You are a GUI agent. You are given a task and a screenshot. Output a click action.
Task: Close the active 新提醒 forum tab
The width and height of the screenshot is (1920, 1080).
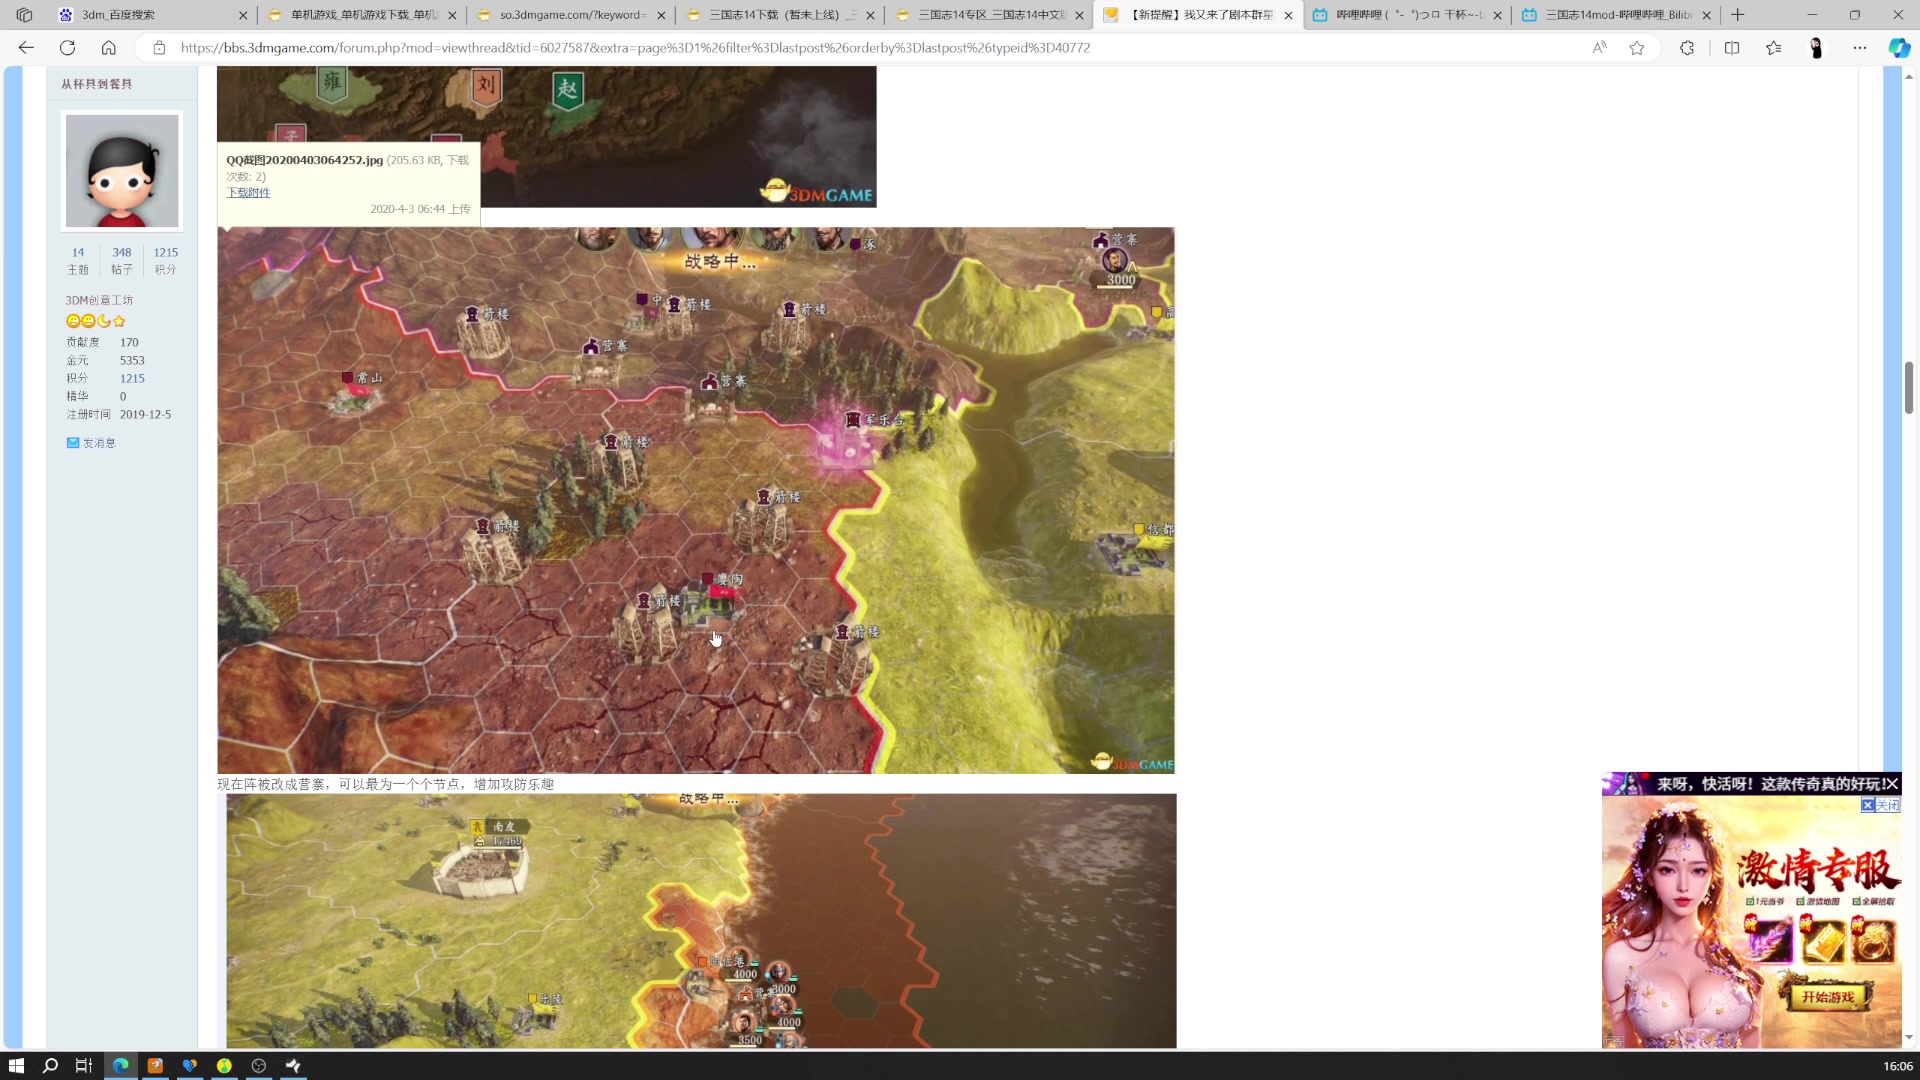[x=1288, y=15]
